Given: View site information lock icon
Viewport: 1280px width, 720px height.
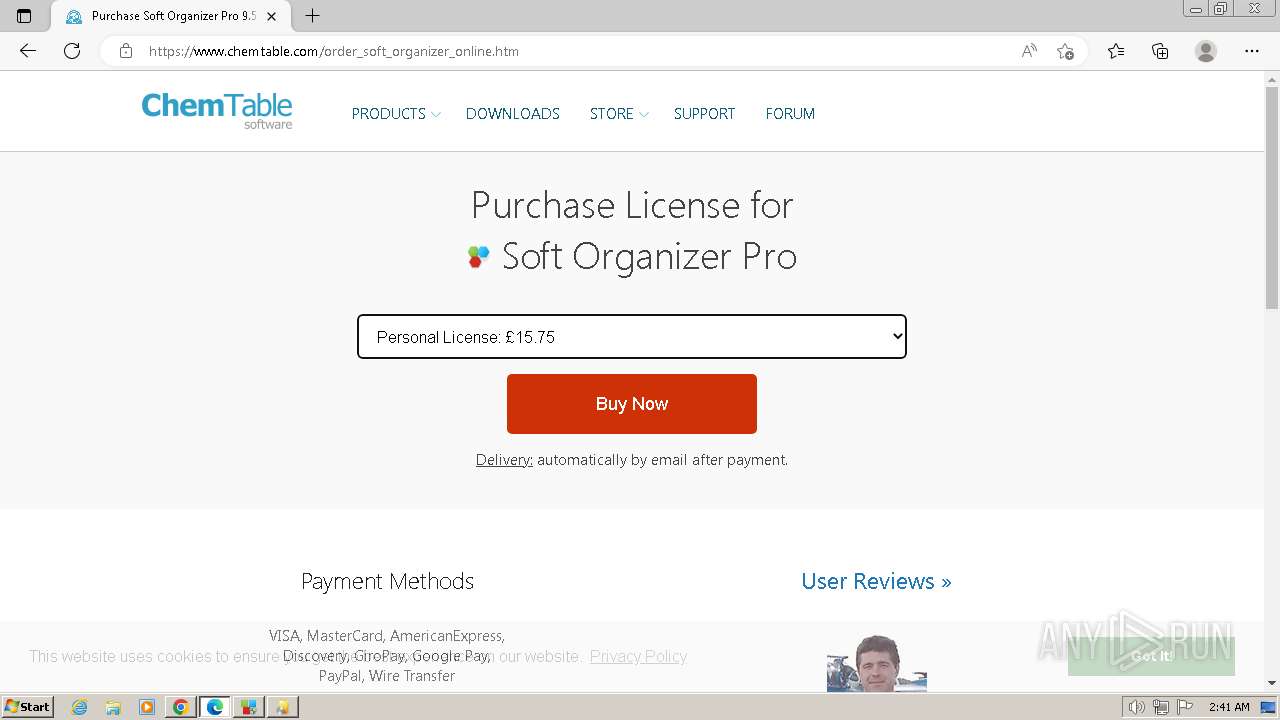Looking at the screenshot, I should coord(126,51).
